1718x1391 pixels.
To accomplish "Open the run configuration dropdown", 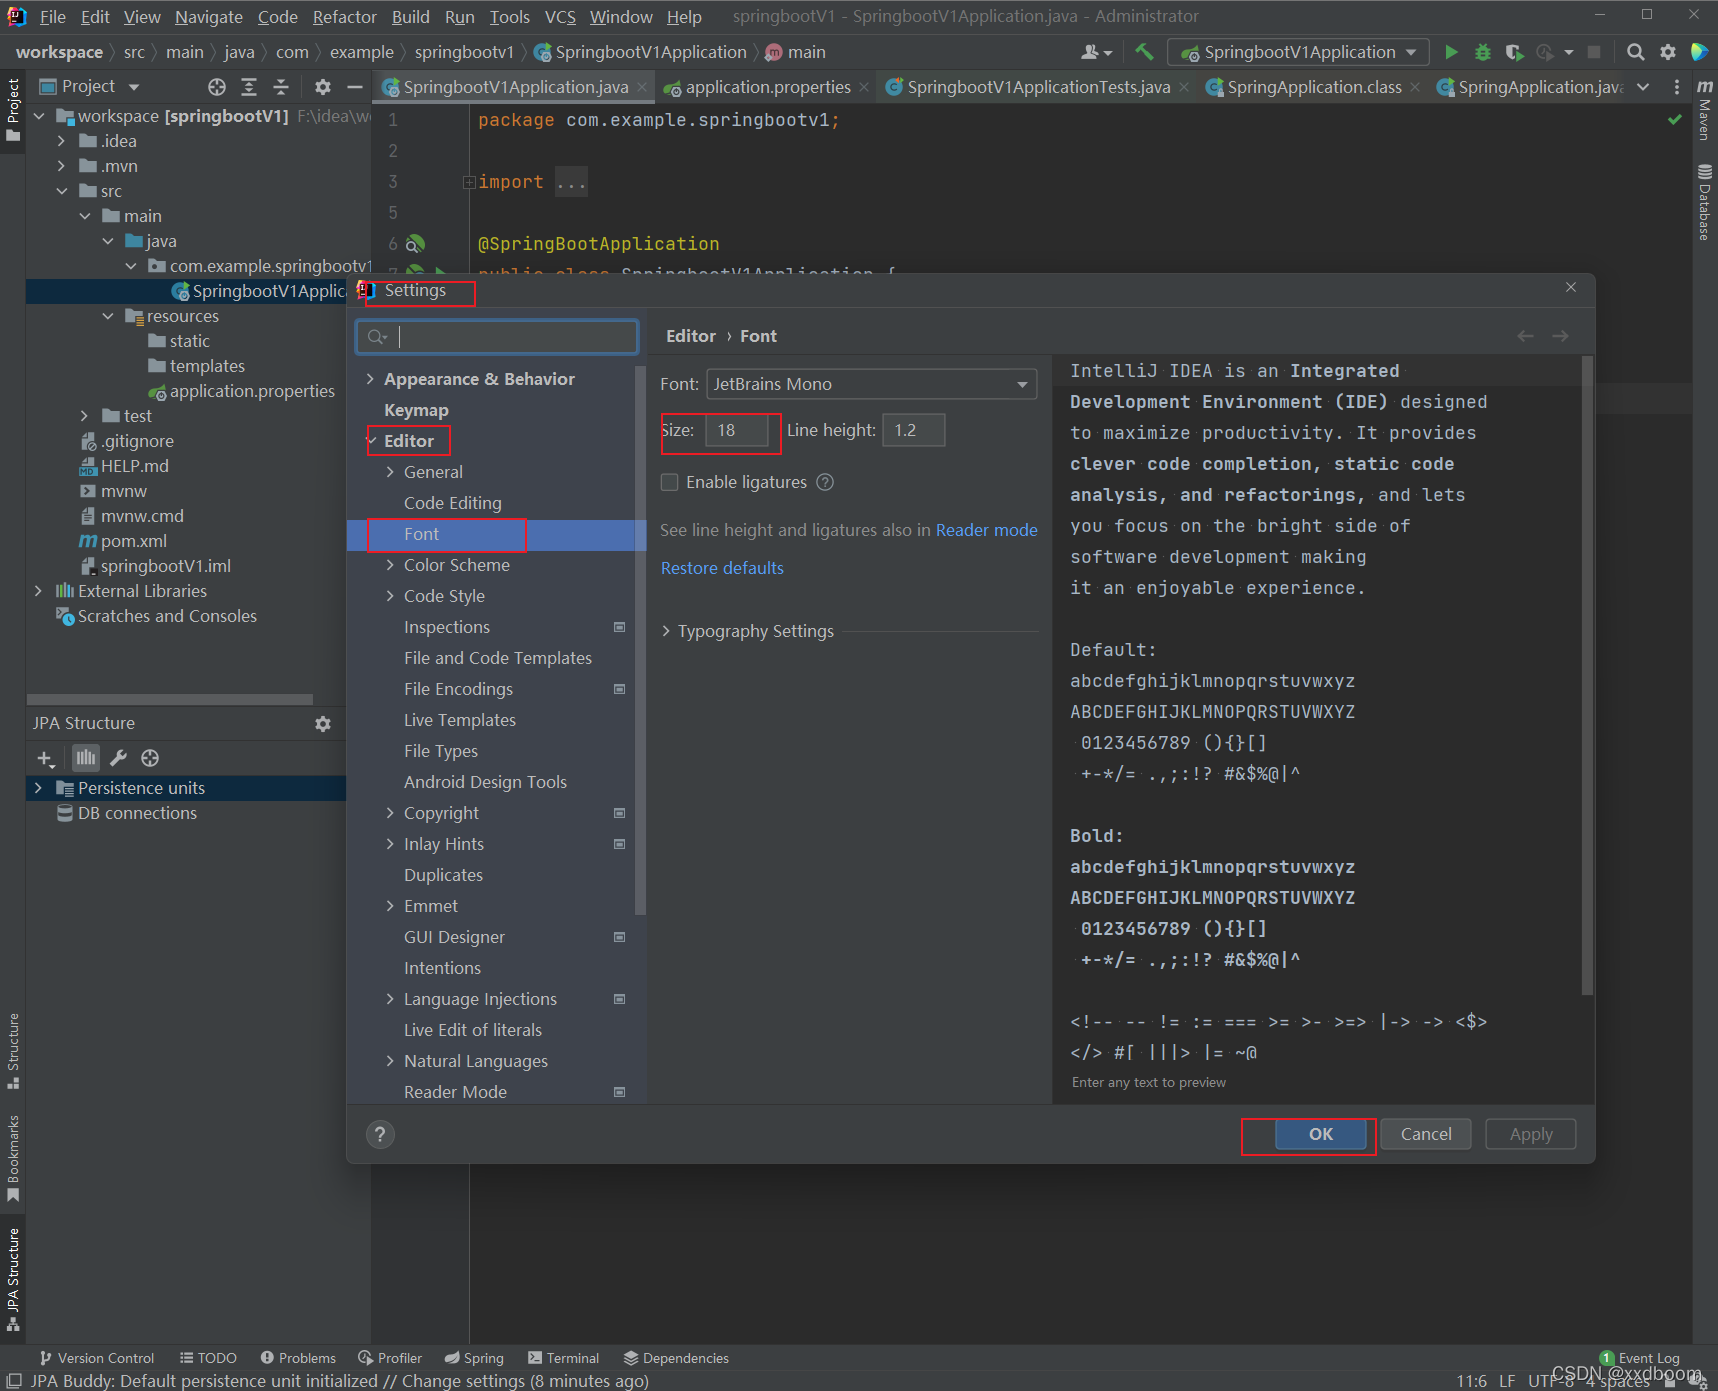I will point(1298,52).
